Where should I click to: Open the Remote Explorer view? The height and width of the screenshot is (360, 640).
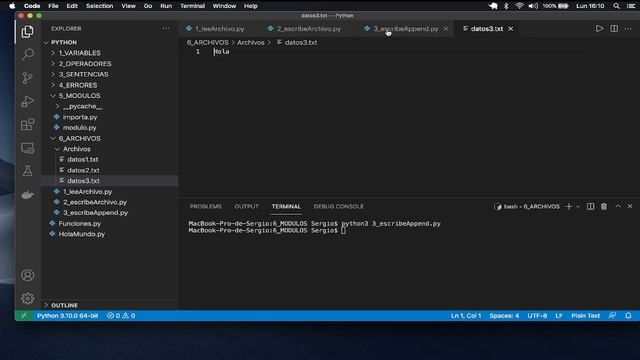(27, 148)
